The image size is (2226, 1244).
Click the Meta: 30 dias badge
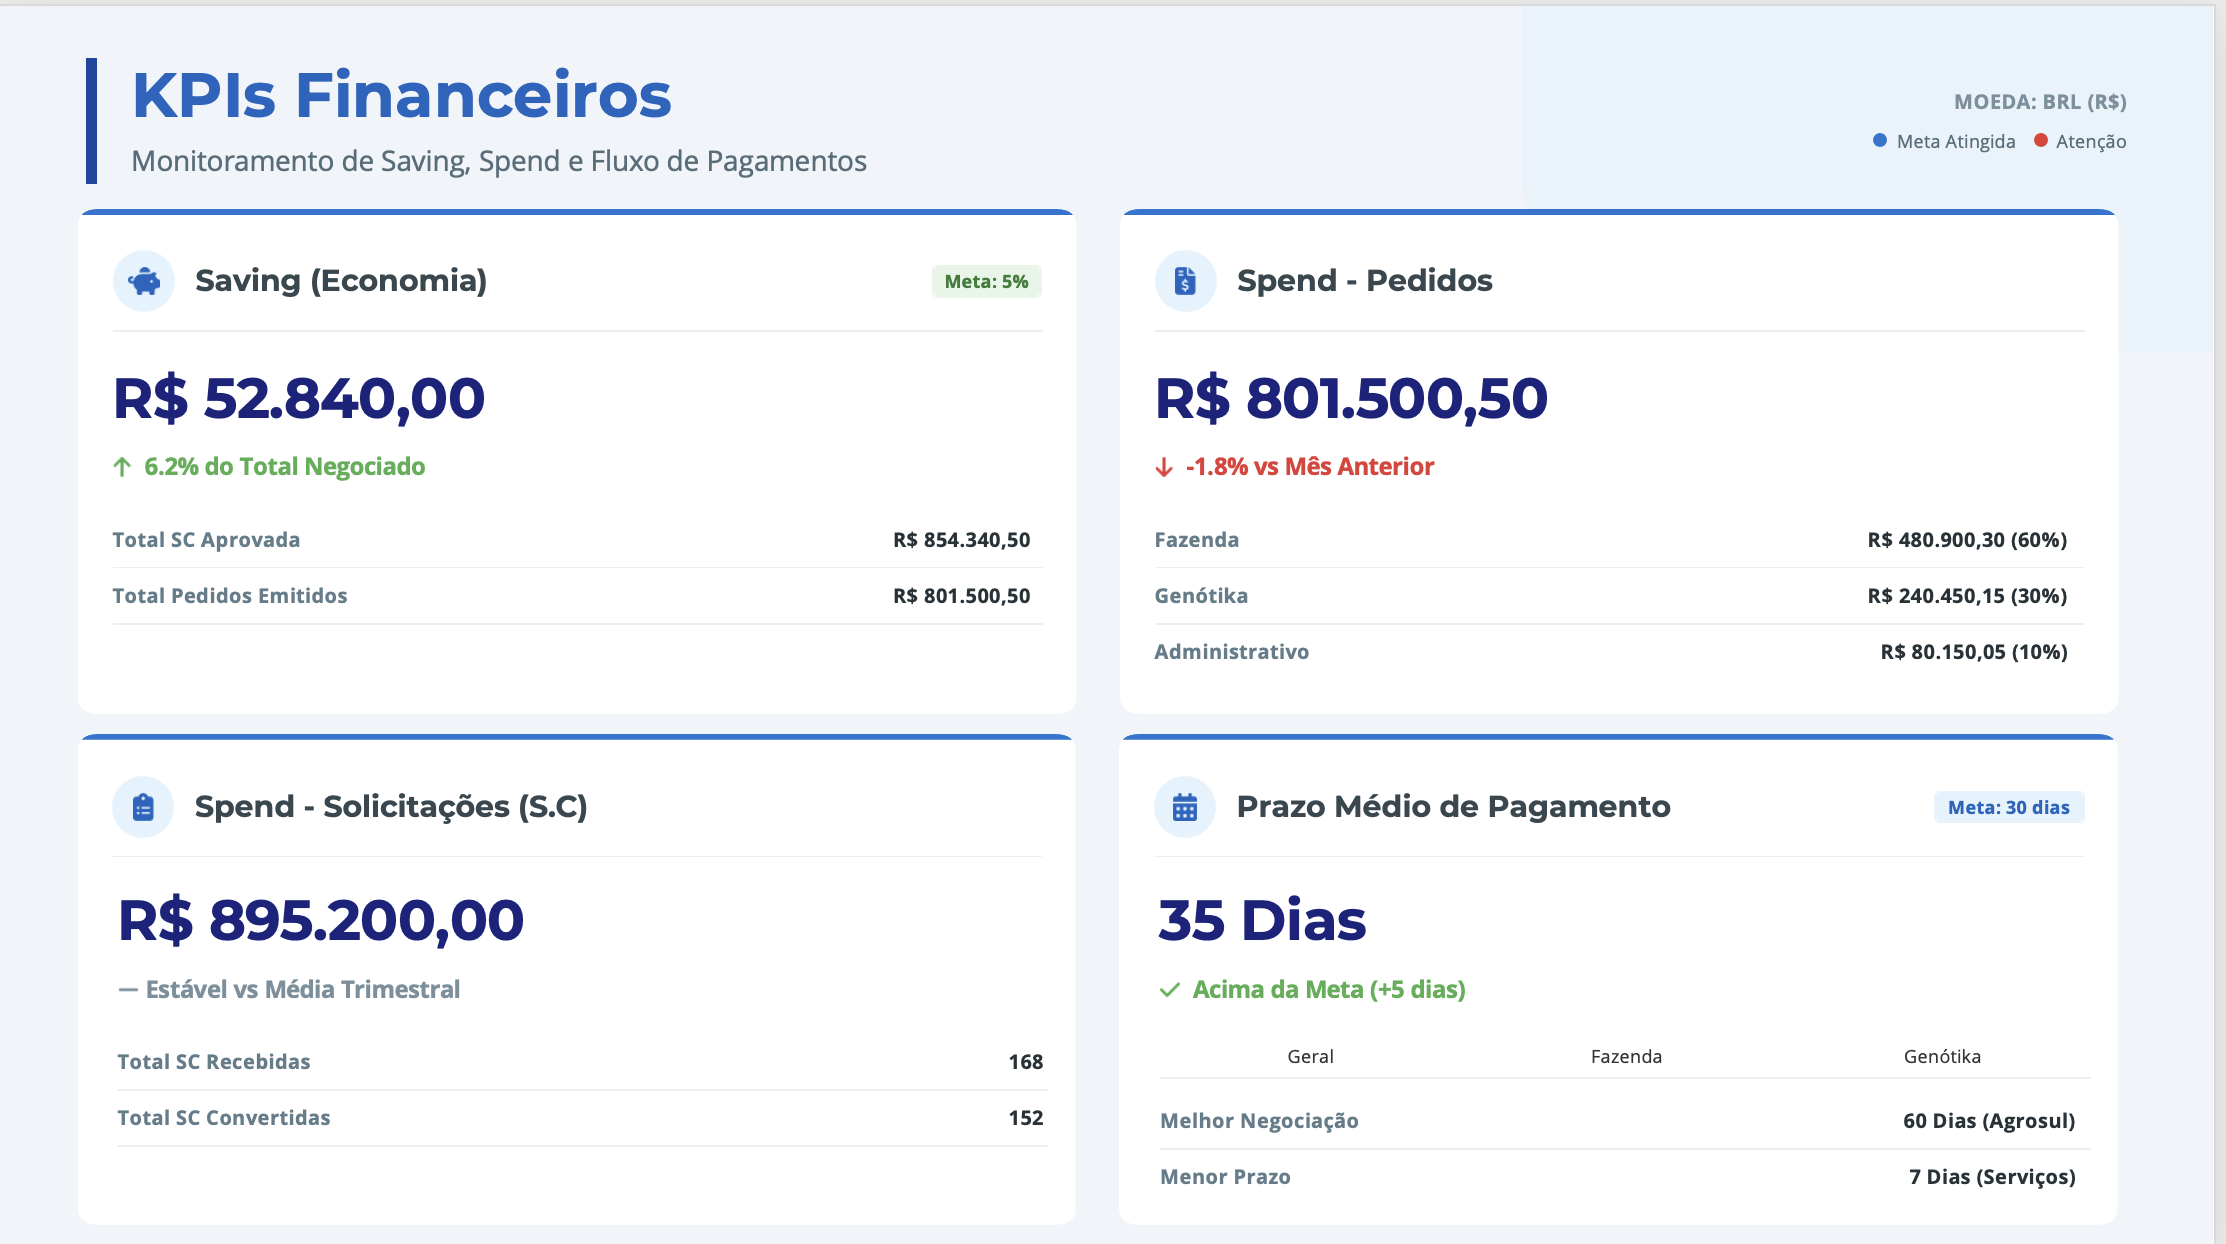2008,808
